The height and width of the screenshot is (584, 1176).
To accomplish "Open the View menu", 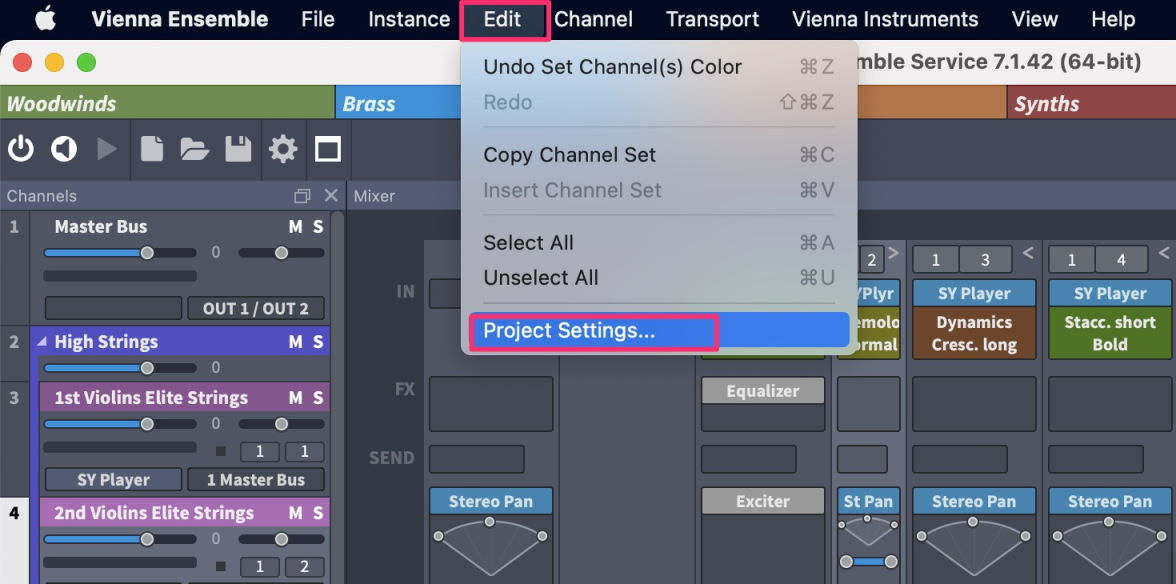I will click(1035, 19).
